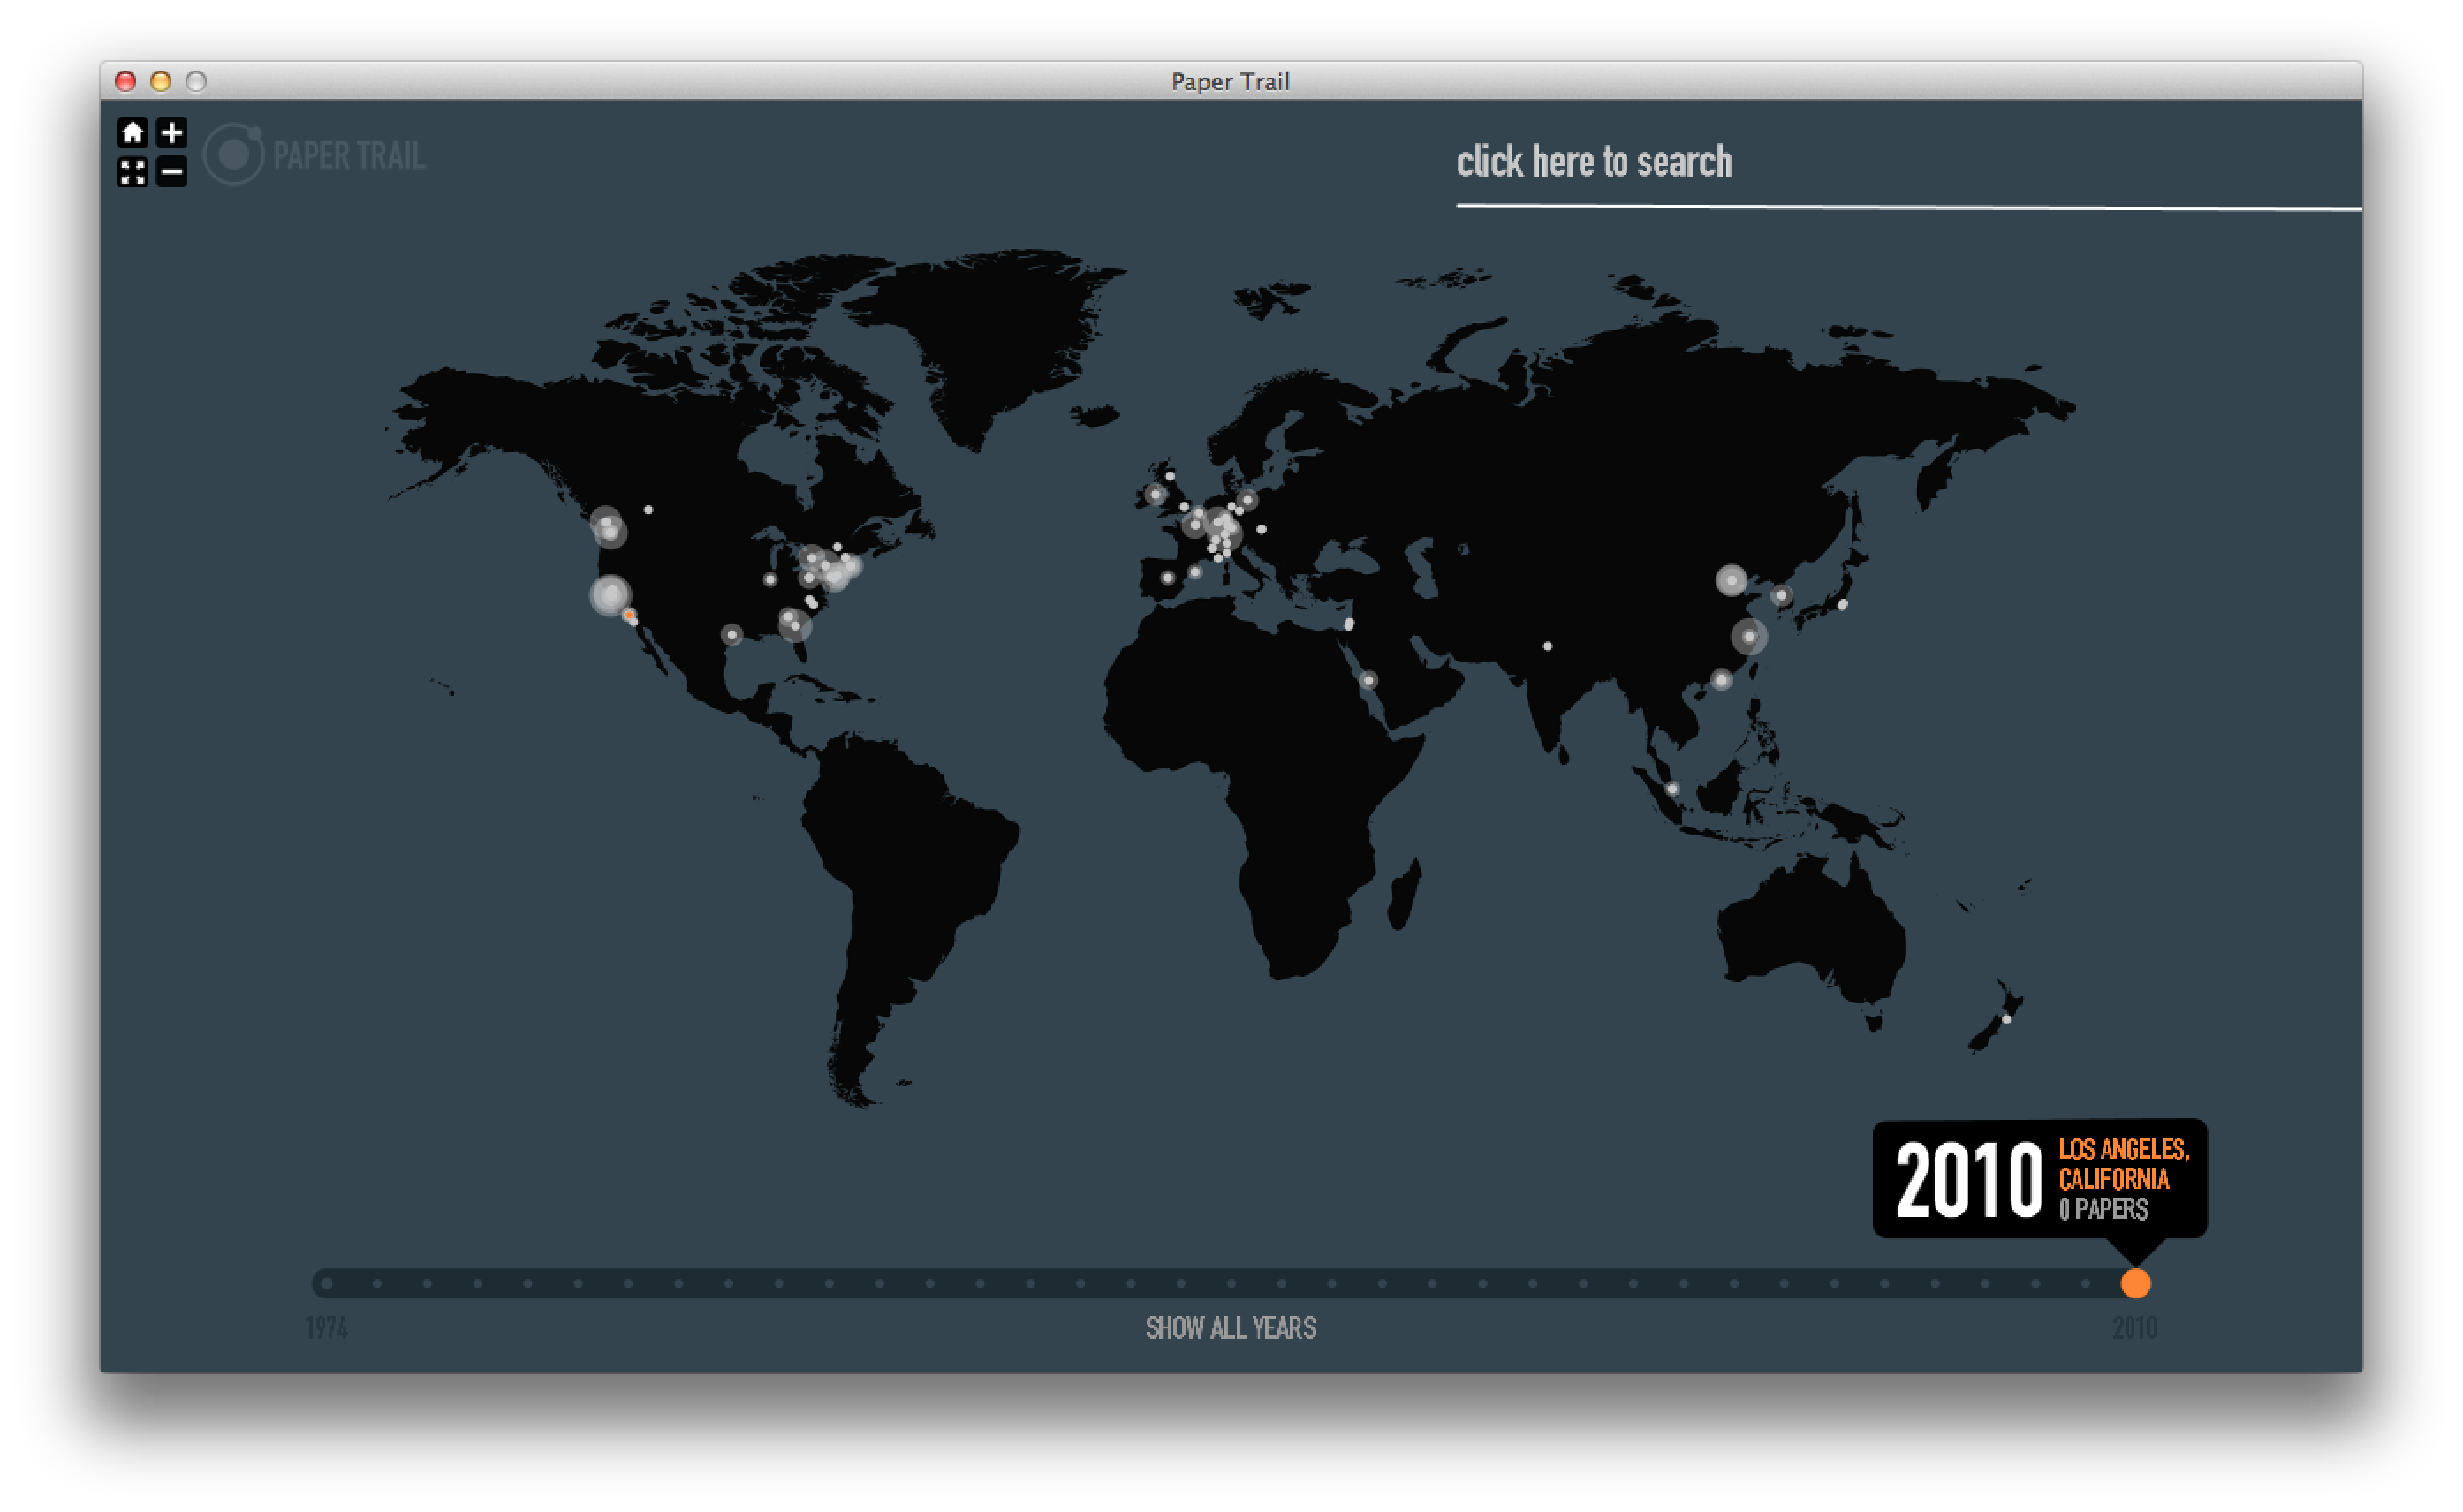Zoom out with the minus icon
Image resolution: width=2463 pixels, height=1512 pixels.
(172, 172)
